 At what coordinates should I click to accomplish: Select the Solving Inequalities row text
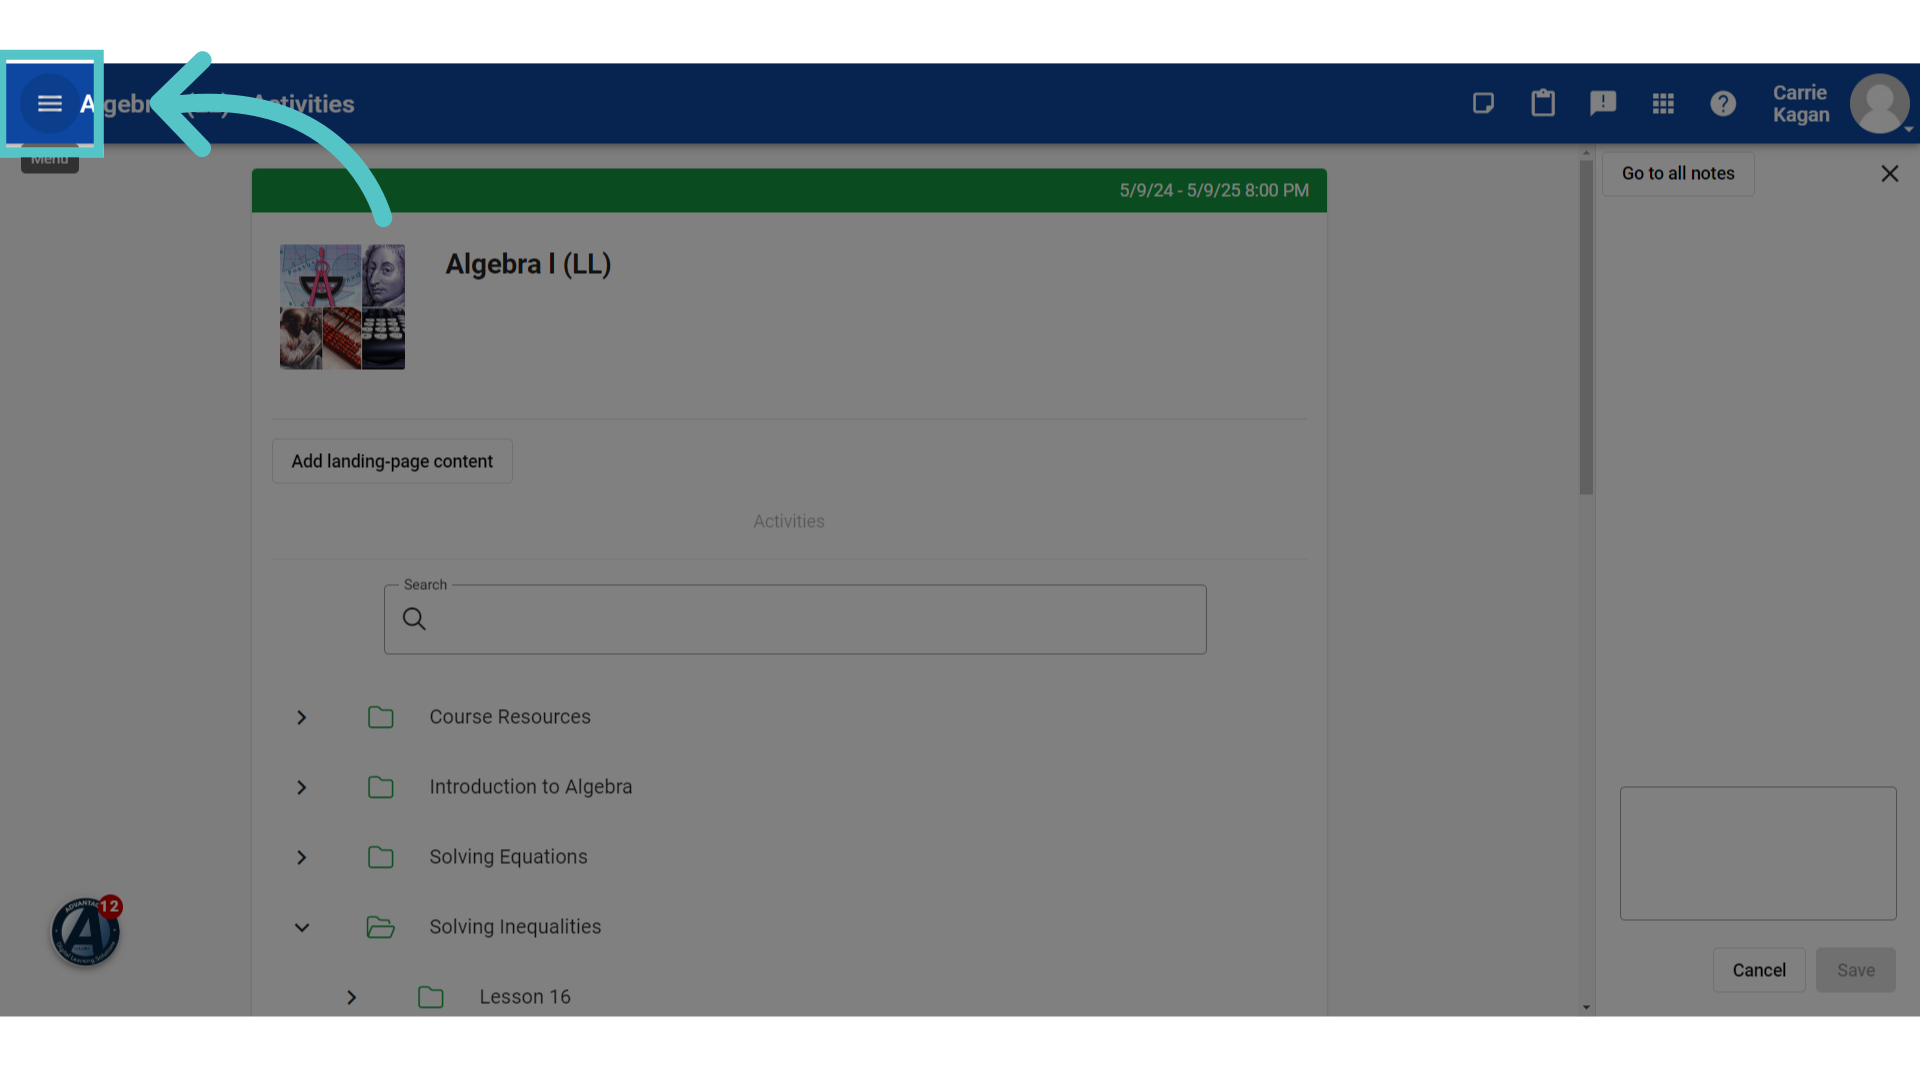(x=515, y=927)
